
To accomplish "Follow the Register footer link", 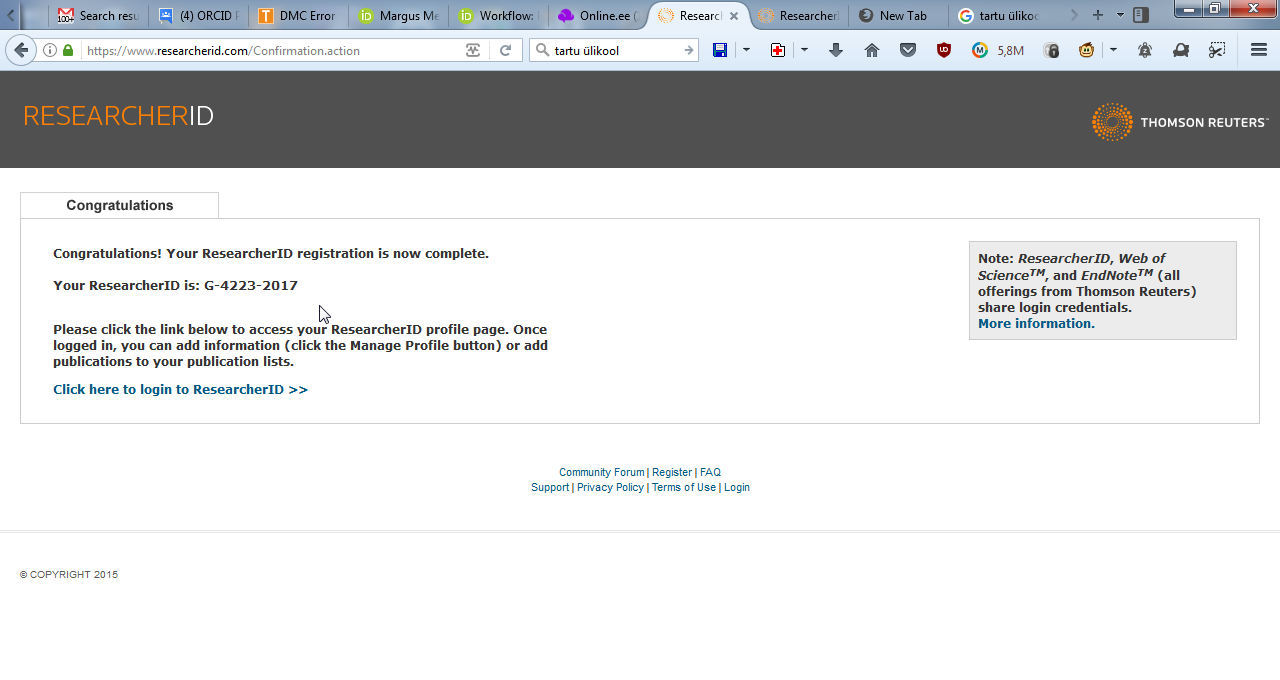I will pos(672,472).
